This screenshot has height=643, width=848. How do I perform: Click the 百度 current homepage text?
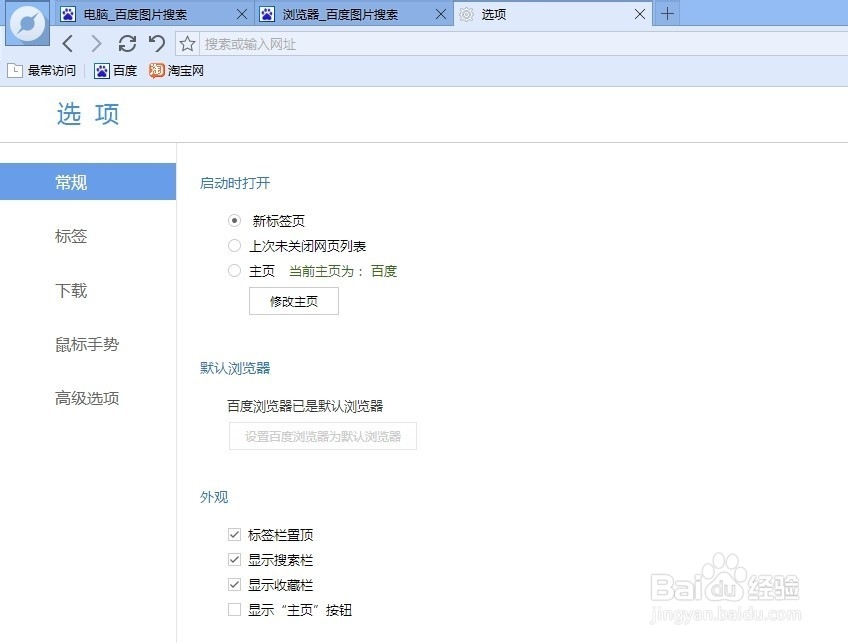(384, 271)
